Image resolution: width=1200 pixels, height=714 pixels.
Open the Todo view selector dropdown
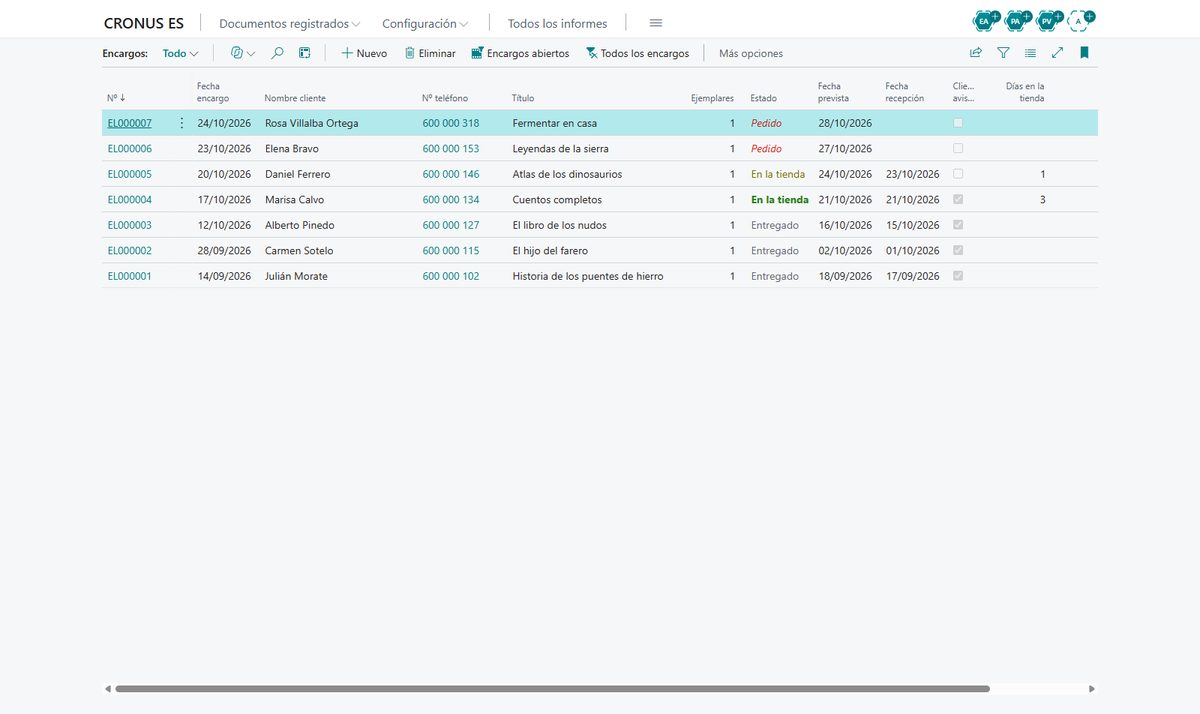(x=180, y=53)
